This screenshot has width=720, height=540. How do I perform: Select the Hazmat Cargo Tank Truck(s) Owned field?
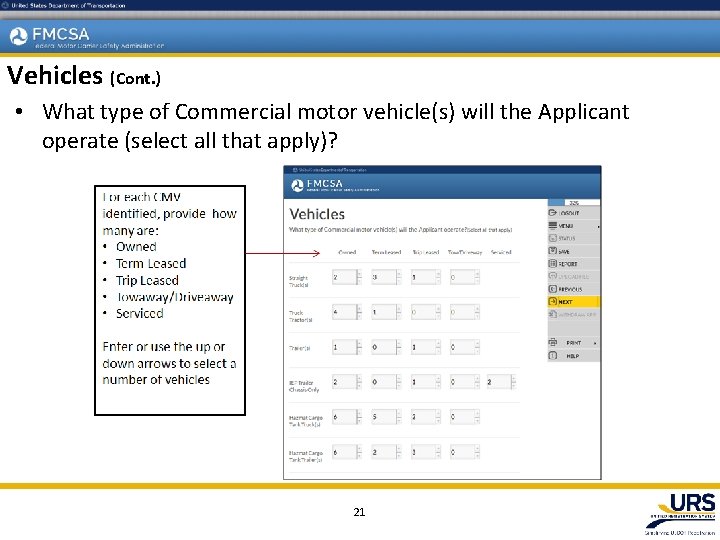347,416
